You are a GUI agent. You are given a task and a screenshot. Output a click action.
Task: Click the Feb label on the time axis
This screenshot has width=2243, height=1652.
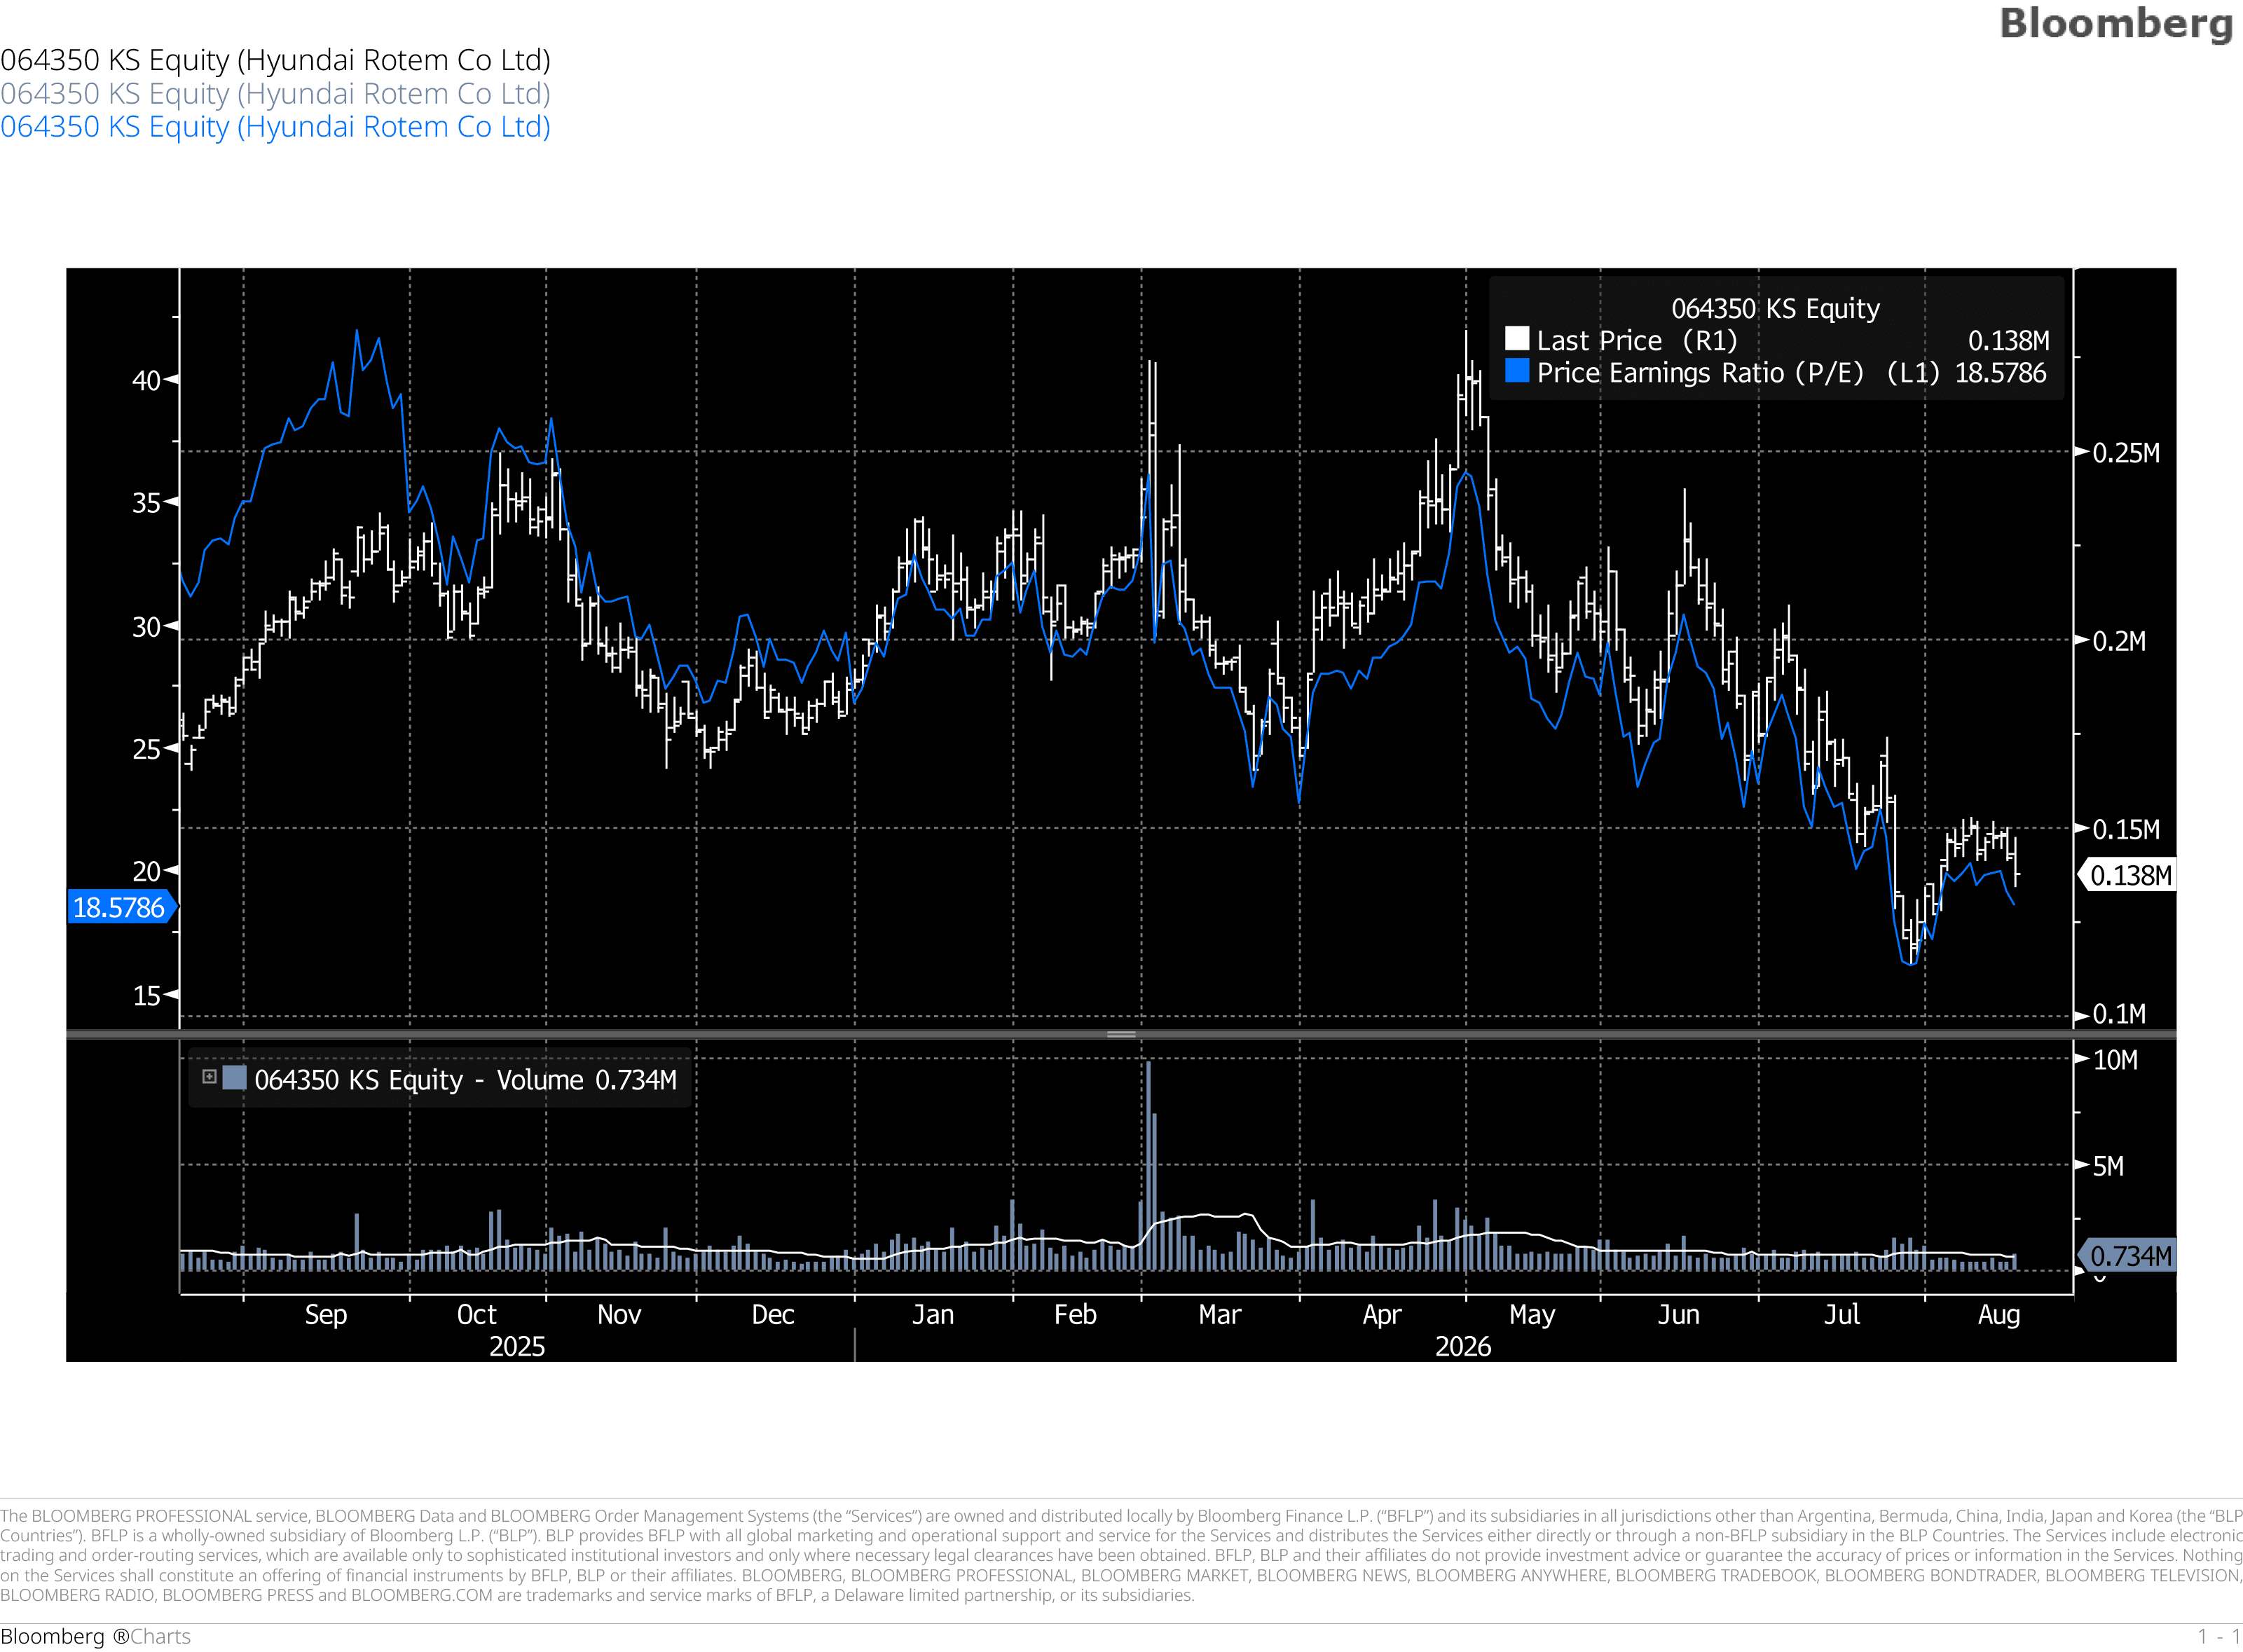coord(1075,1314)
